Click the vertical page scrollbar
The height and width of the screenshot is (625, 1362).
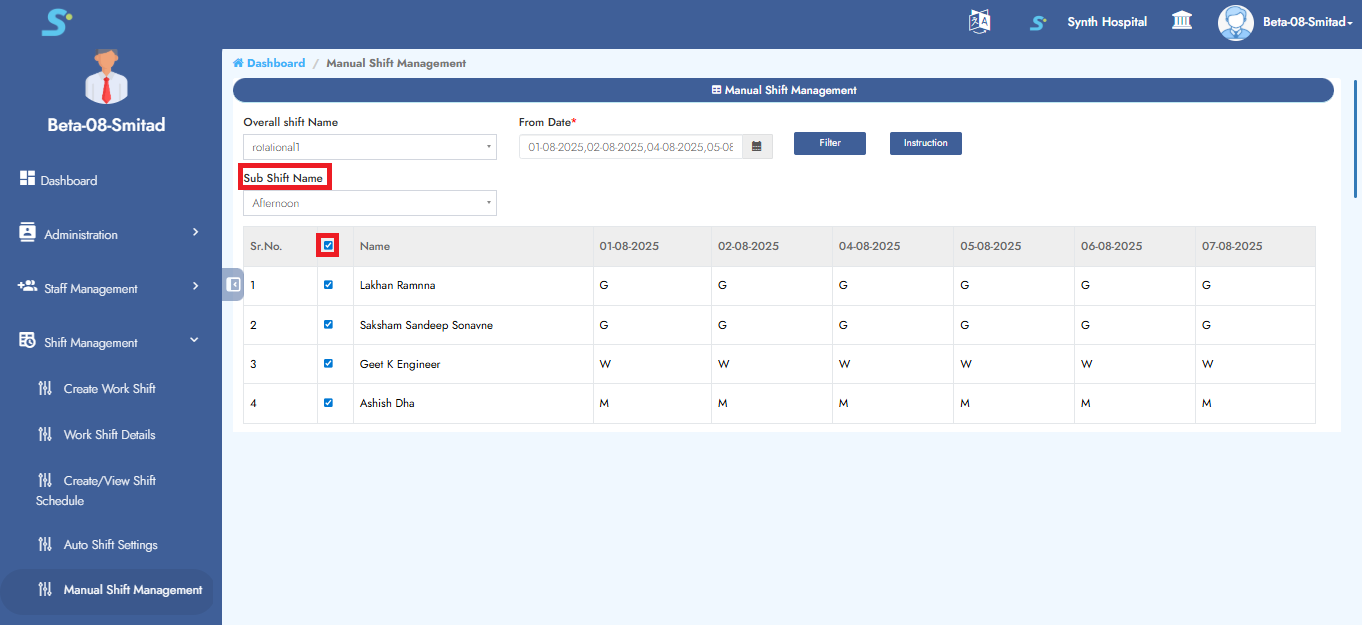1355,140
